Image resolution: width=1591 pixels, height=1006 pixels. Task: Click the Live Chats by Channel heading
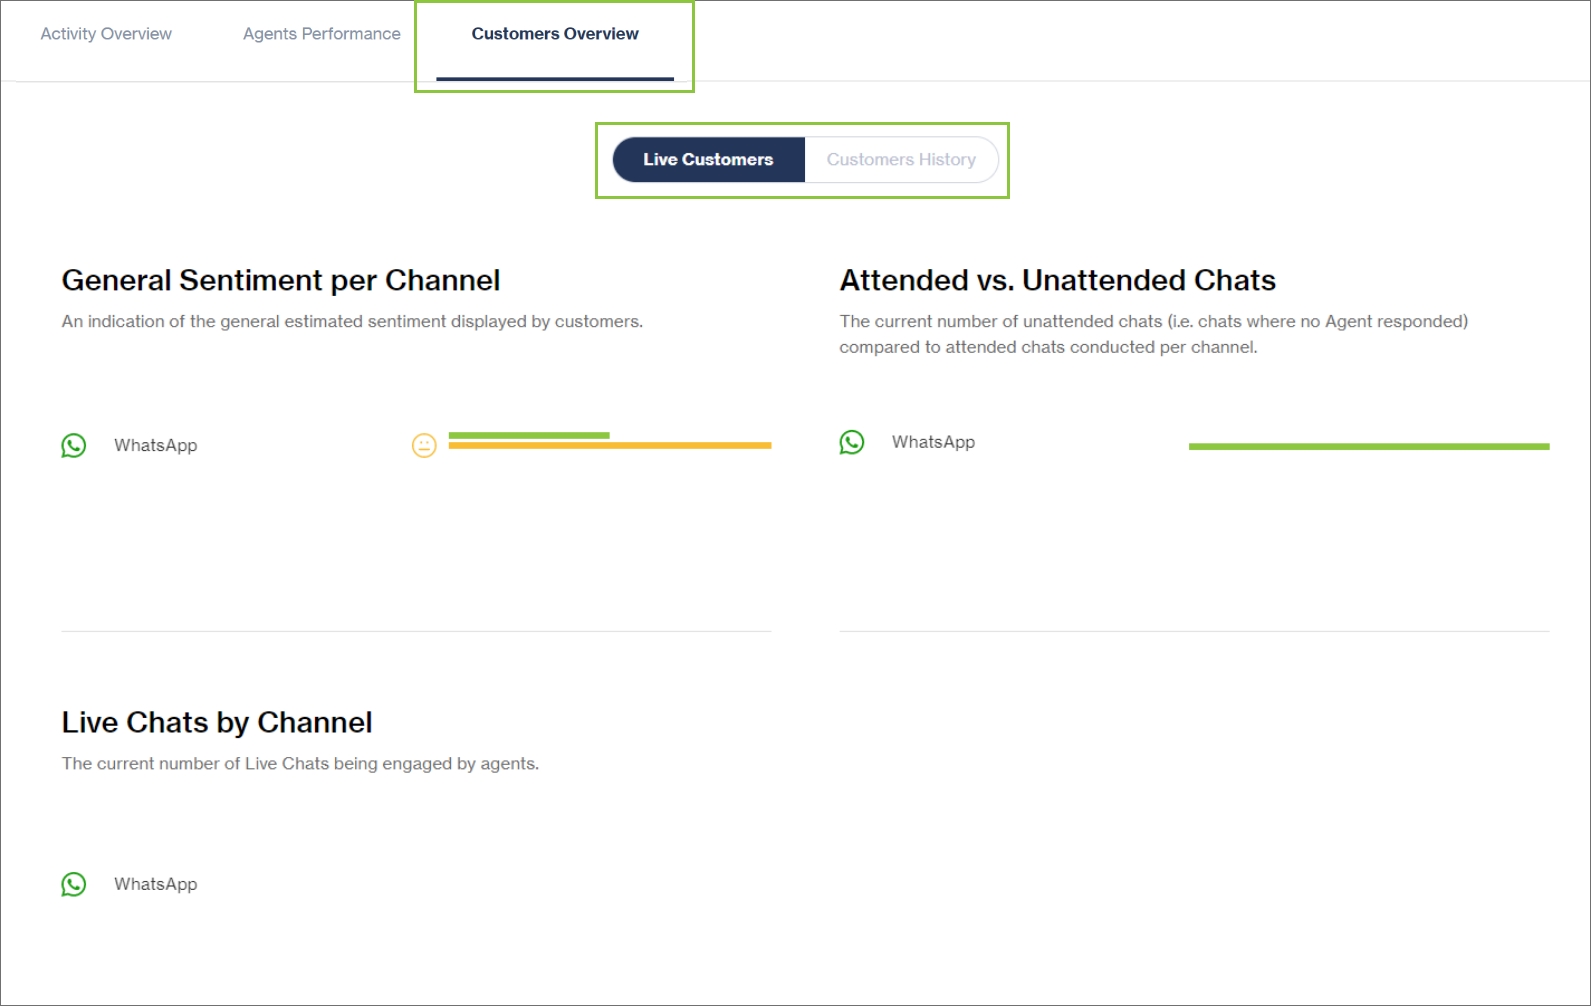[217, 723]
